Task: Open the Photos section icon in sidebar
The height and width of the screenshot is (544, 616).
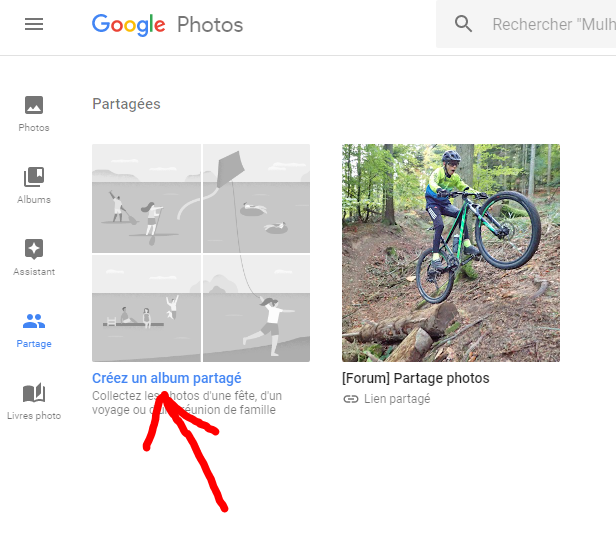Action: point(34,105)
